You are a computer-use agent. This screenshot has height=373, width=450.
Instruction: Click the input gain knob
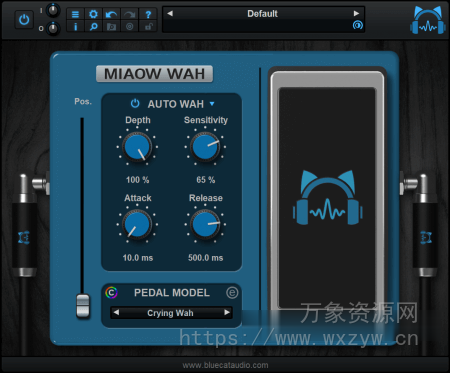[x=53, y=10]
